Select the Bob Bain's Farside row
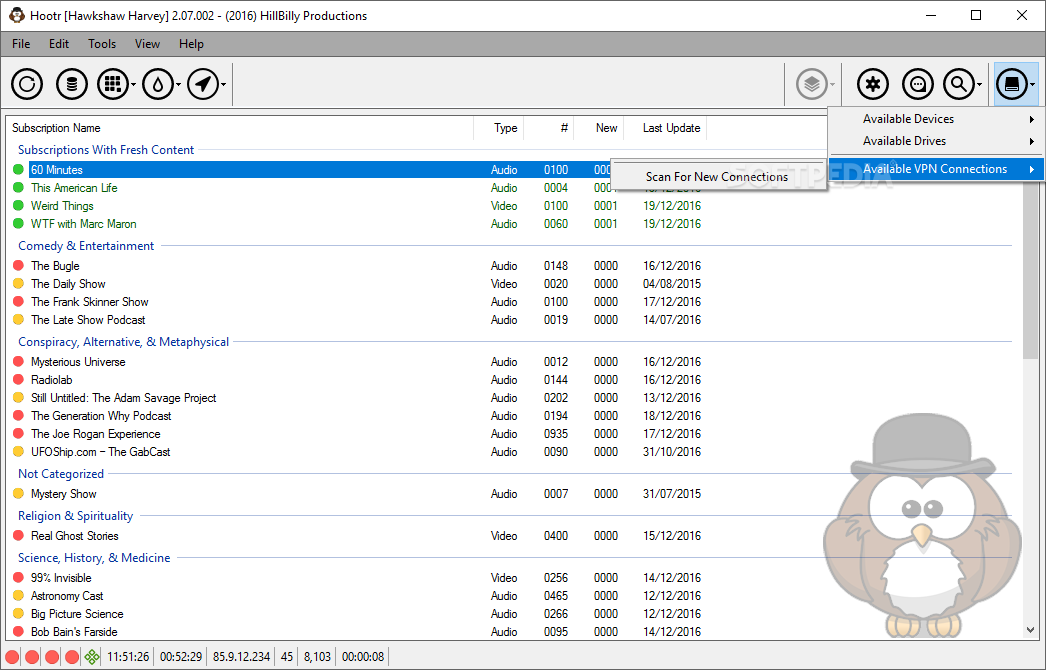This screenshot has height=670, width=1046. [74, 631]
